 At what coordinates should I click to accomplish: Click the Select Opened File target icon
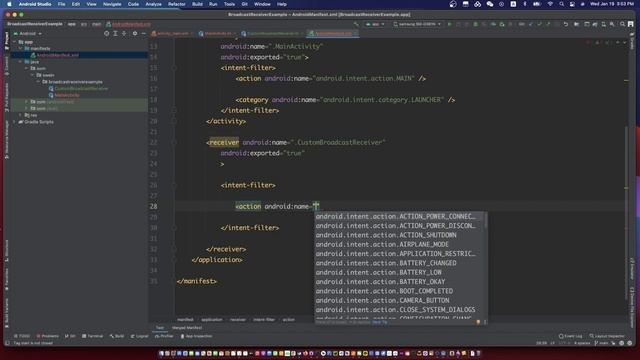[x=107, y=33]
